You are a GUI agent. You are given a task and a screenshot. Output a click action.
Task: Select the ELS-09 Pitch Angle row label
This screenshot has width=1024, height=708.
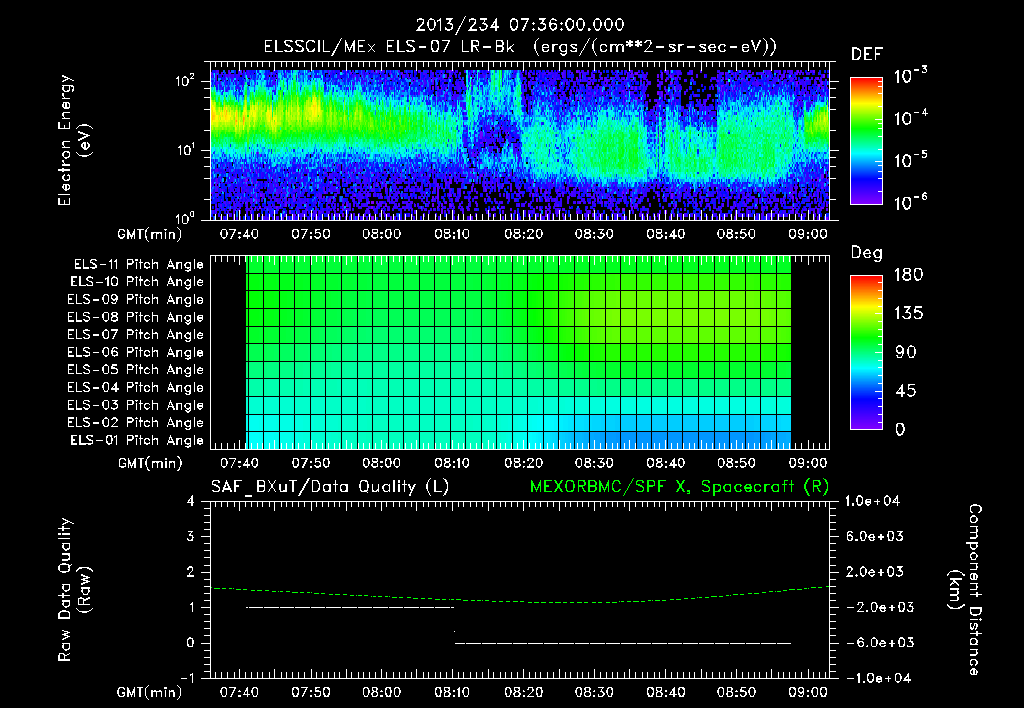point(136,300)
